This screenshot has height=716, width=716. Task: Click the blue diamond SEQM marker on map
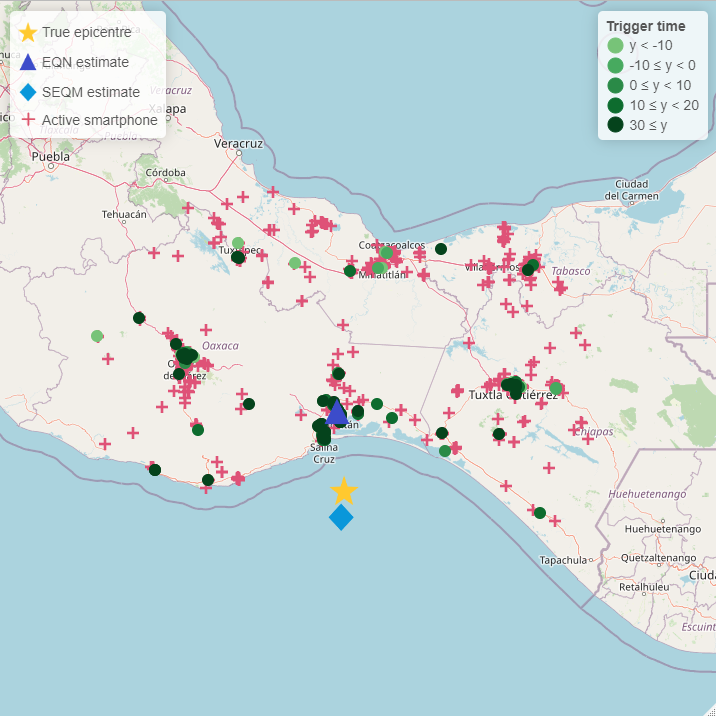[341, 517]
